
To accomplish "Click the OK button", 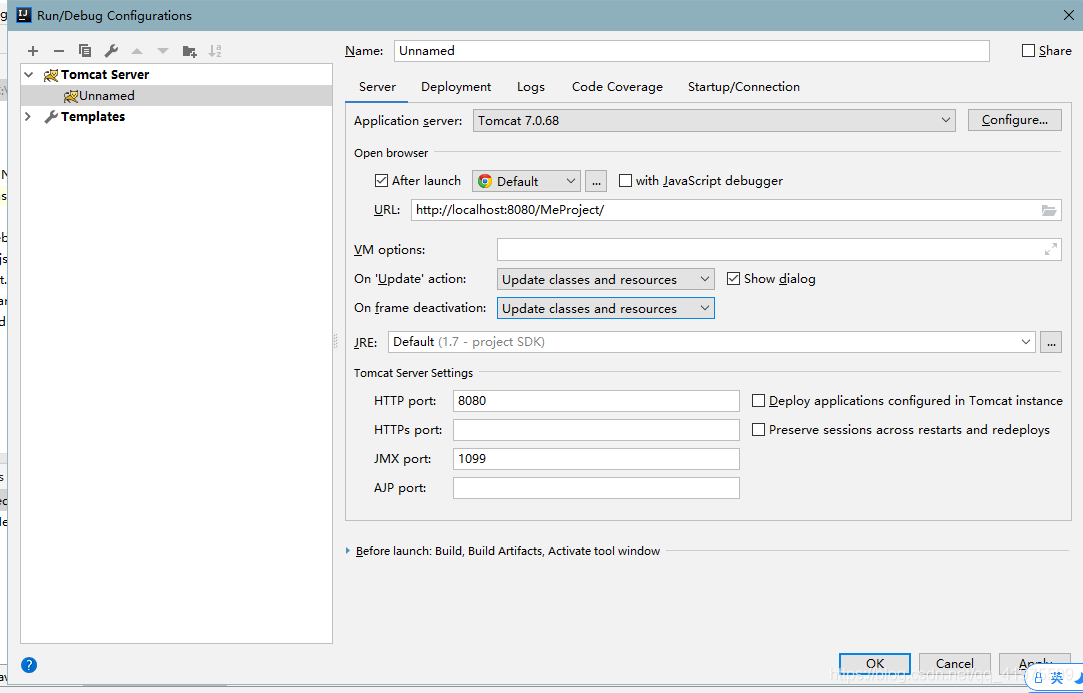I will pyautogui.click(x=874, y=663).
